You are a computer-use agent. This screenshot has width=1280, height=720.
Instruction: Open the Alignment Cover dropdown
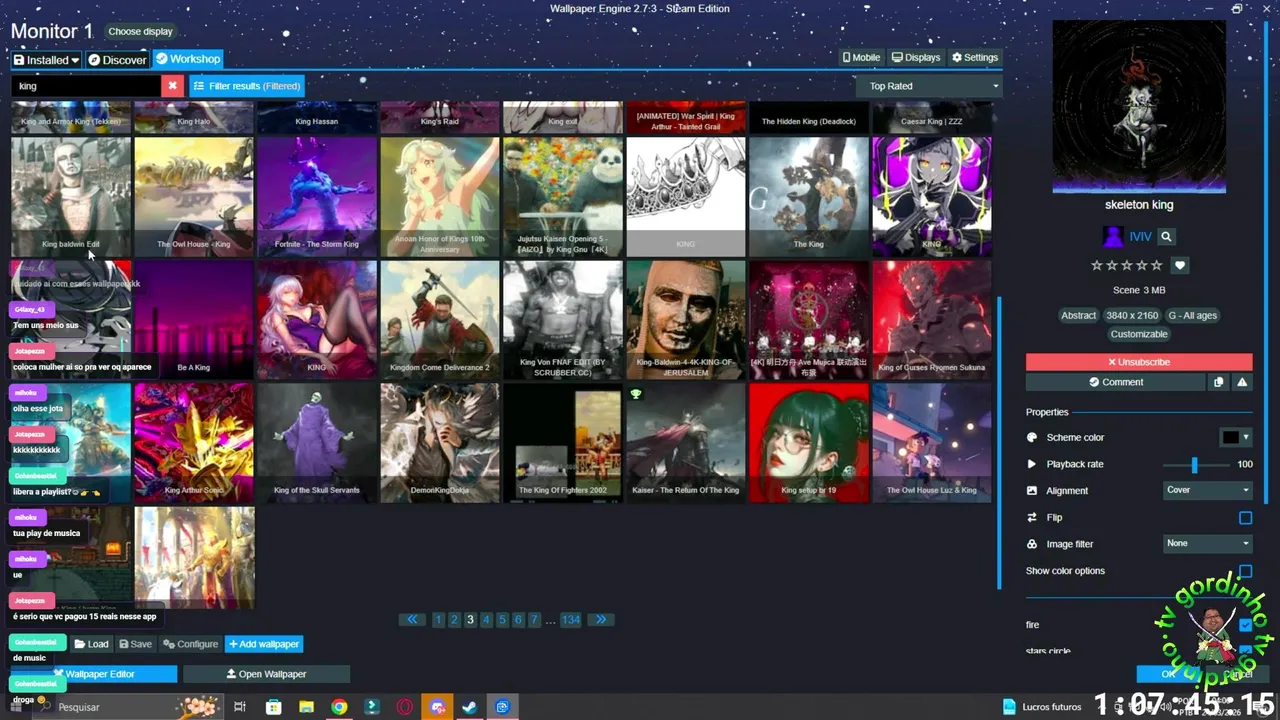click(1208, 490)
